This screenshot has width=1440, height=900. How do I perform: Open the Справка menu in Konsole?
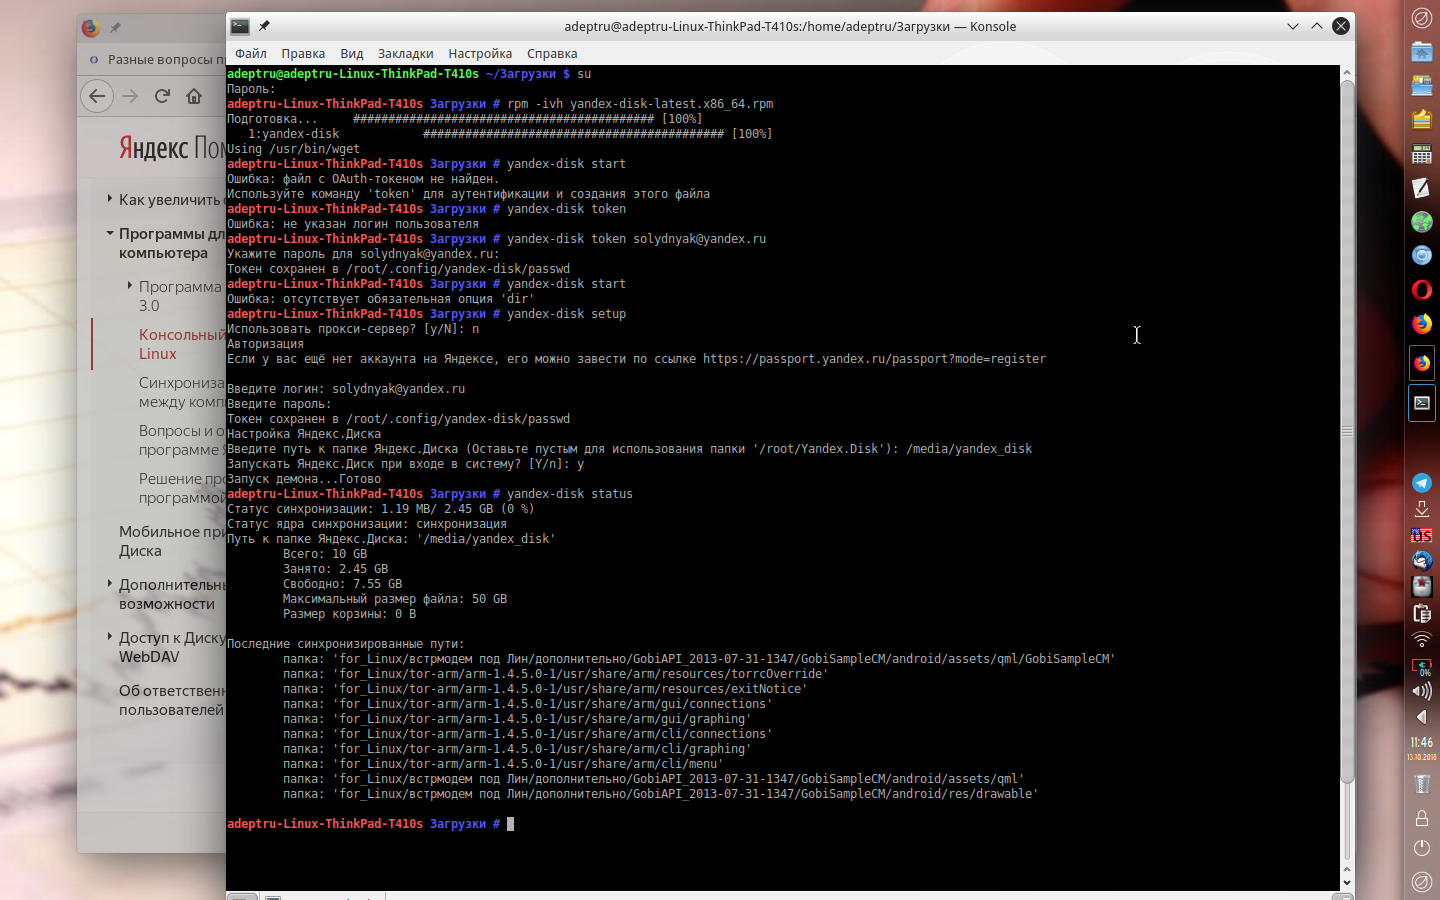pyautogui.click(x=552, y=54)
